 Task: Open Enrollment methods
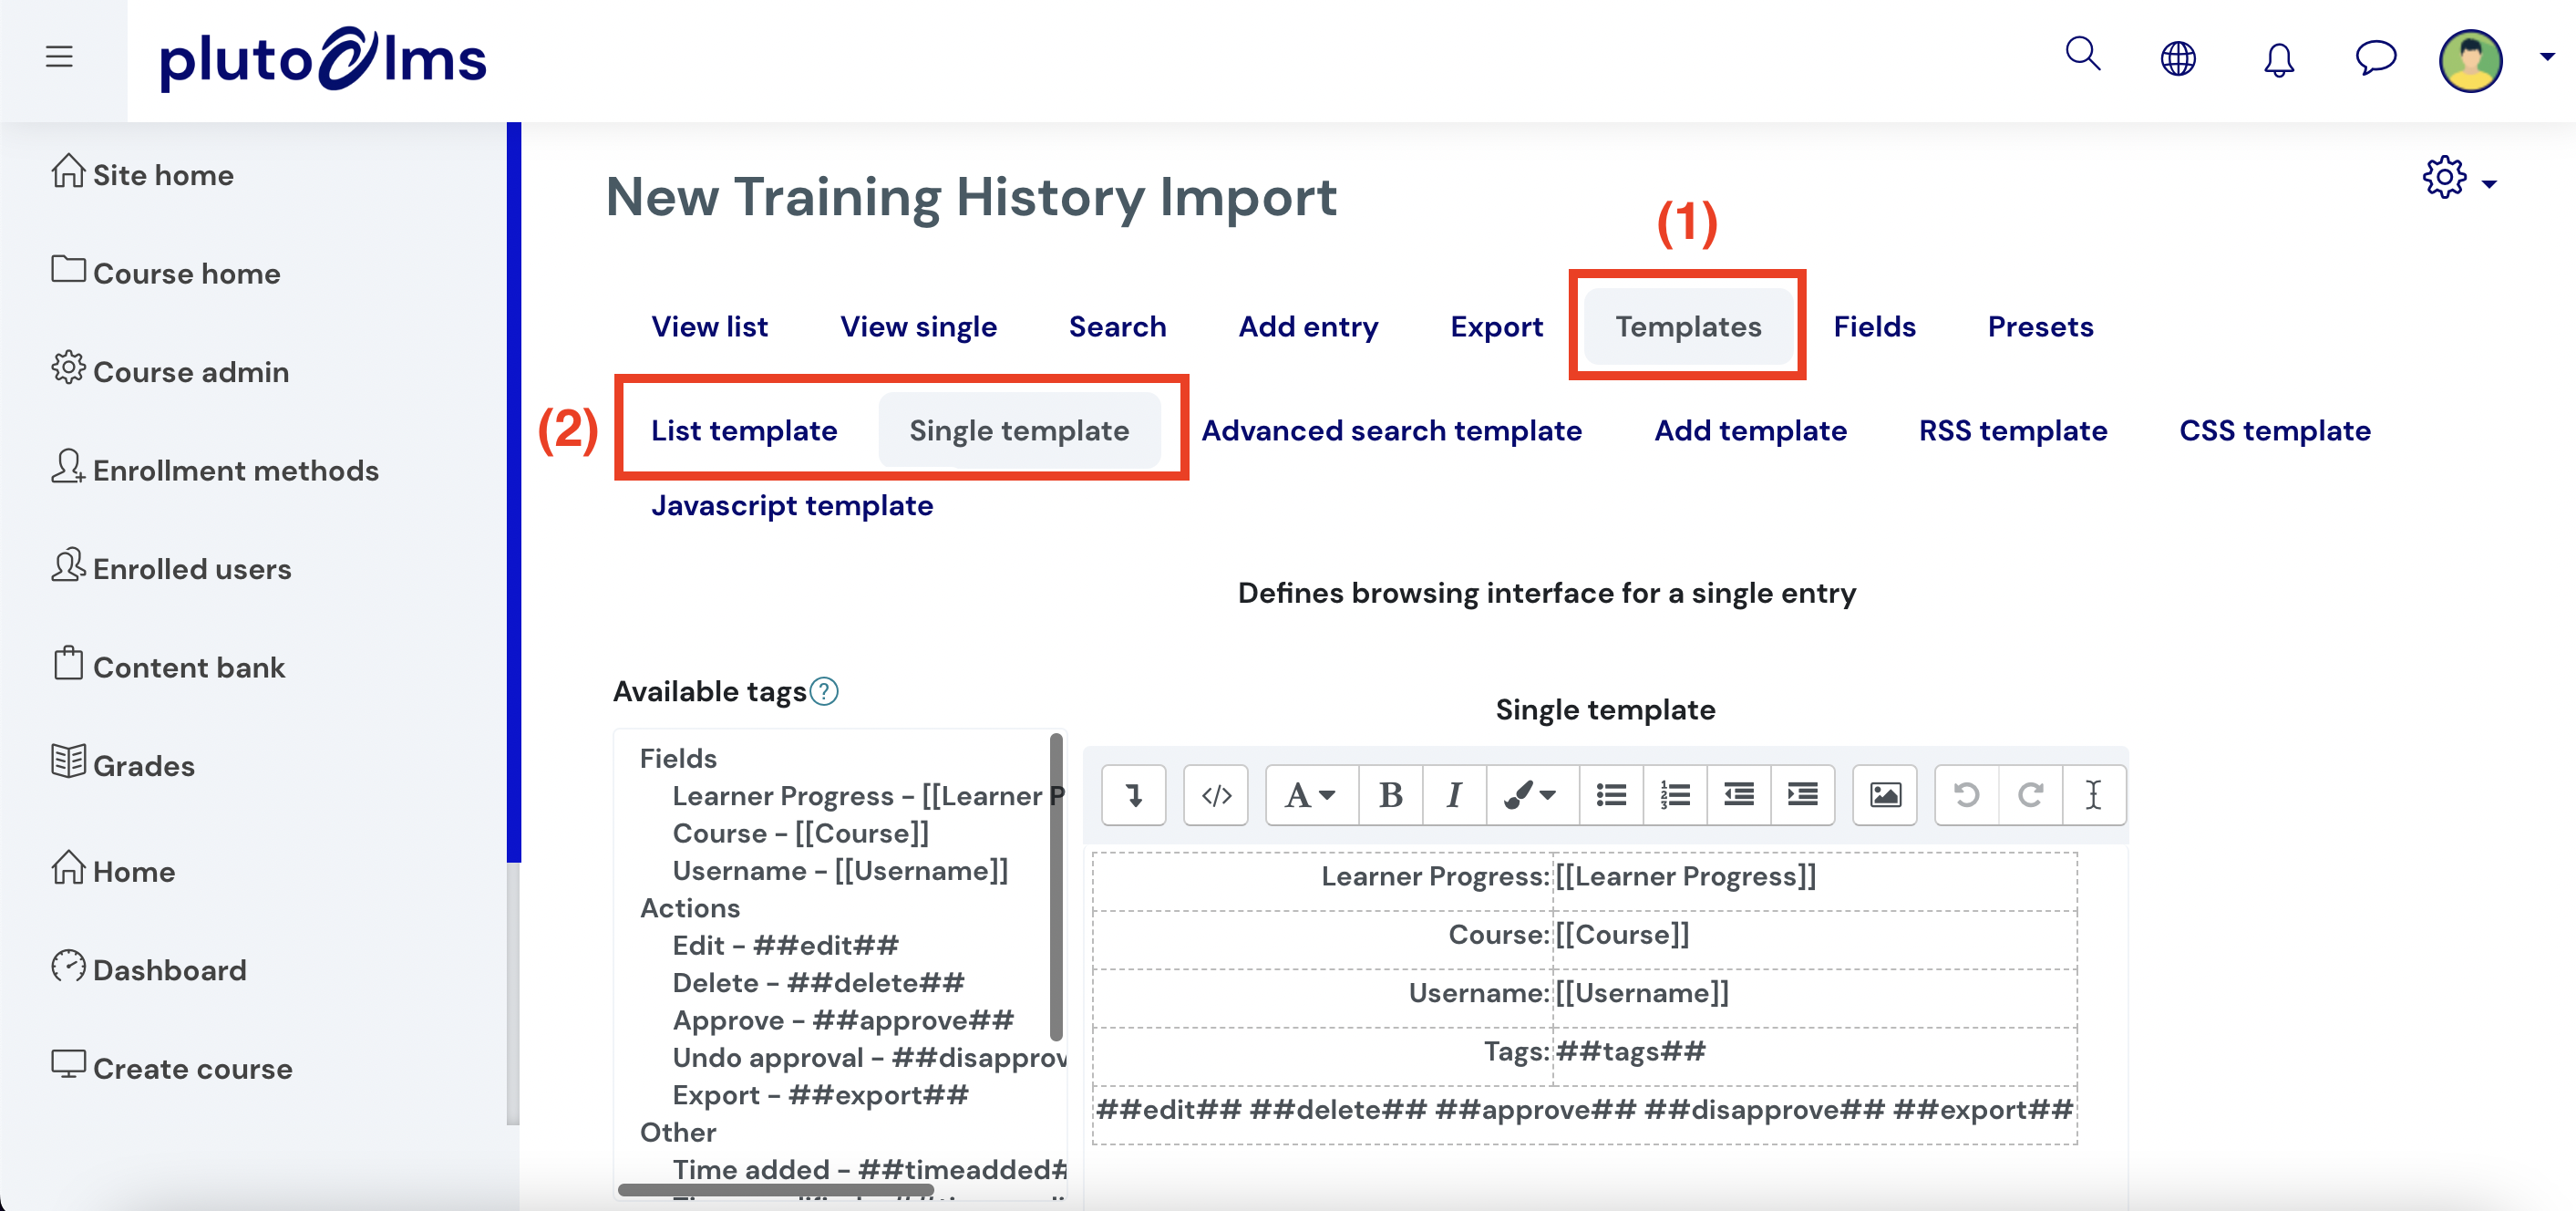215,469
